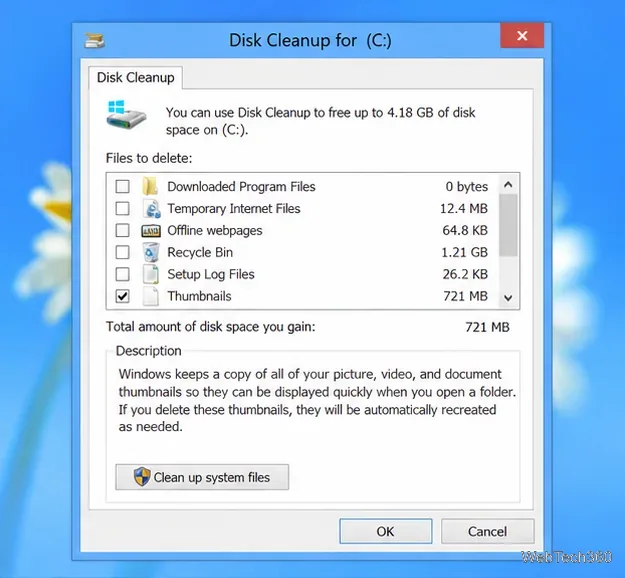Viewport: 625px width, 578px height.
Task: Select the Recycle Bin label
Action: 200,252
